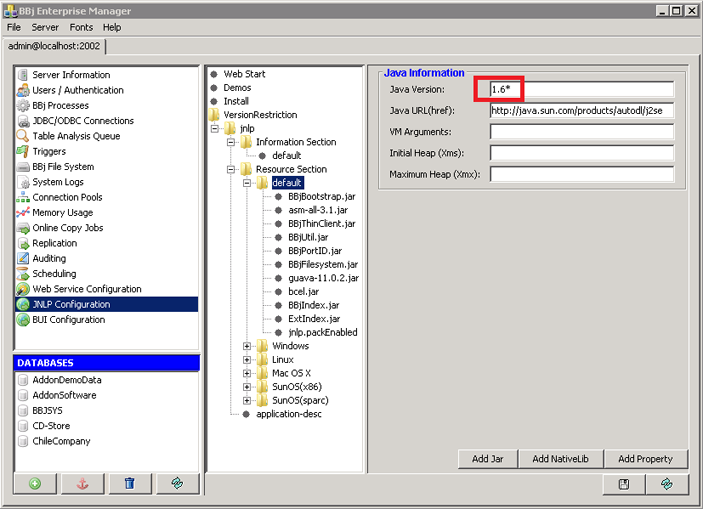Click the Maximum Heap (Xmx) field
703x509 pixels.
pos(582,174)
